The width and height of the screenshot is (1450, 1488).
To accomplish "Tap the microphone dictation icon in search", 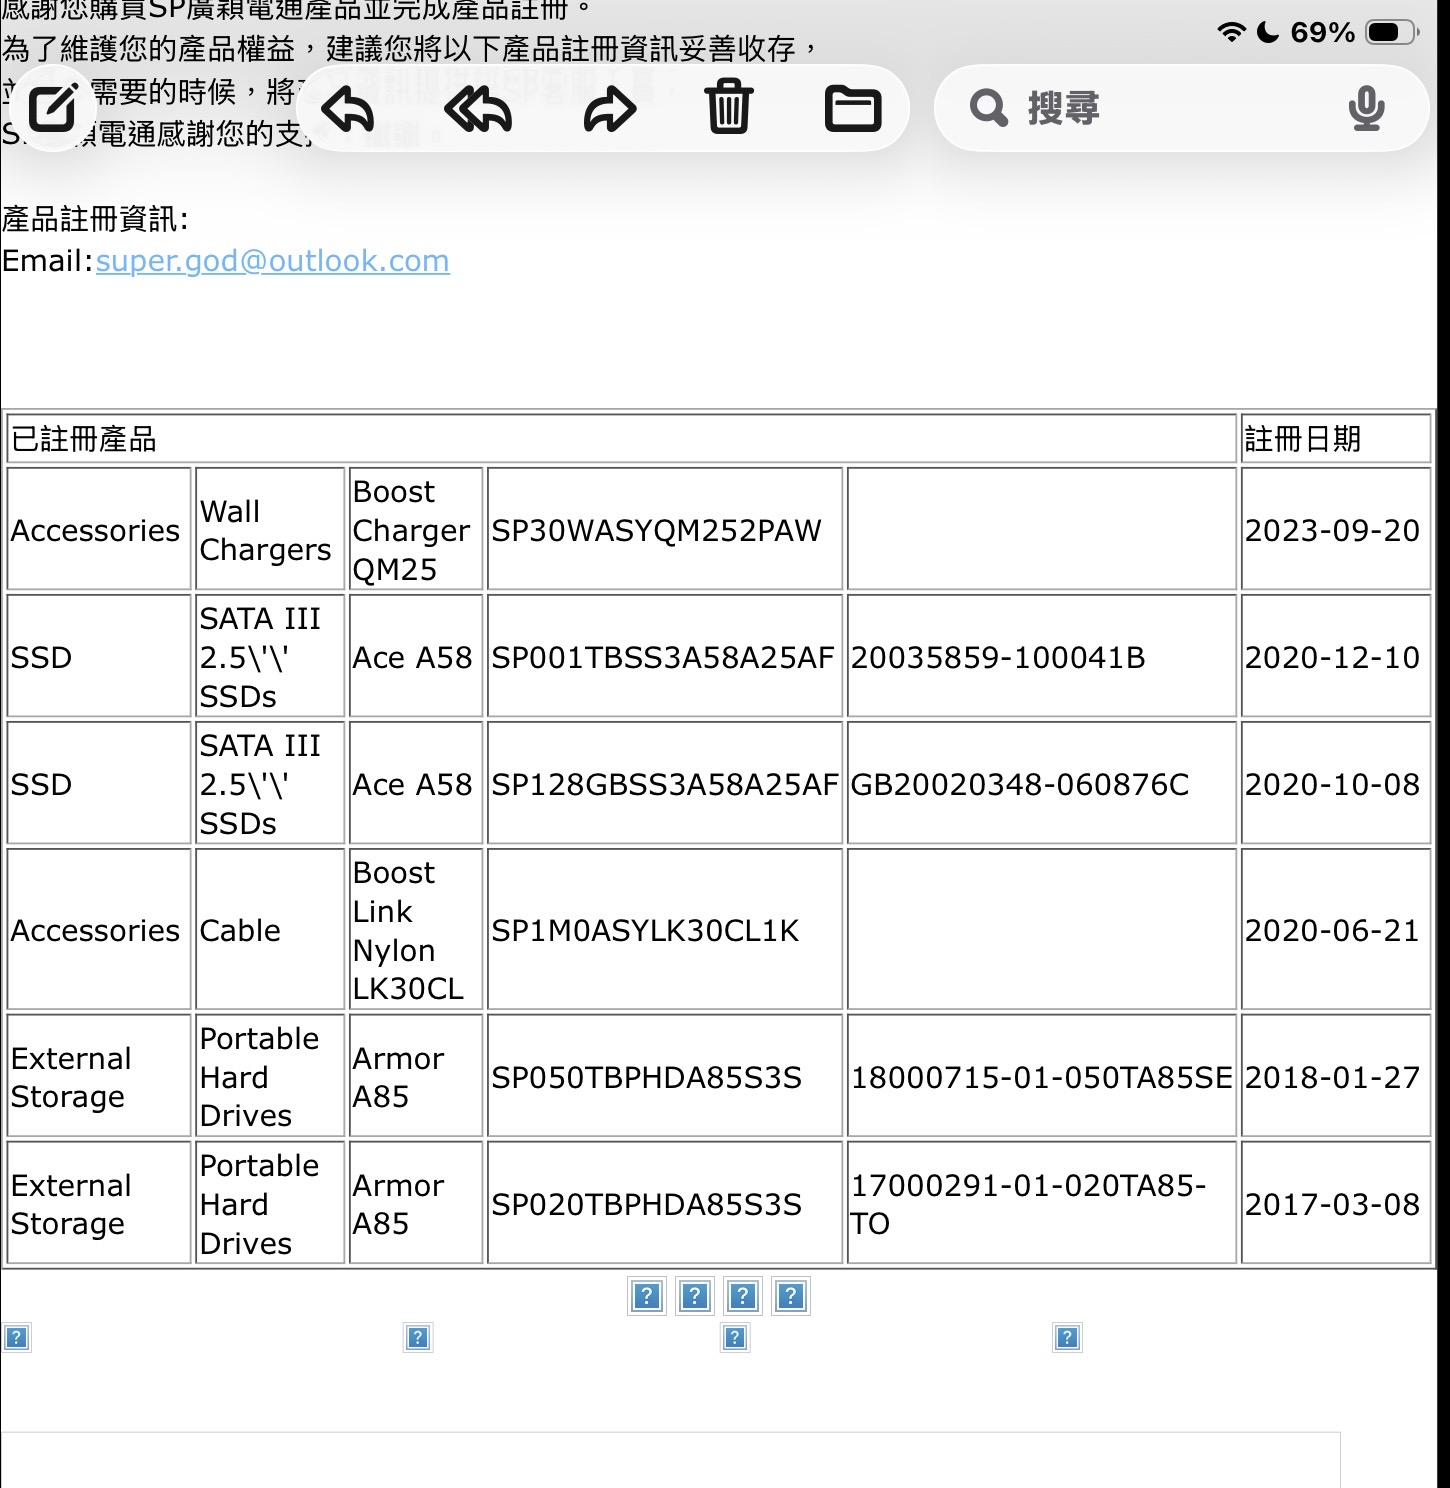I will [1366, 108].
